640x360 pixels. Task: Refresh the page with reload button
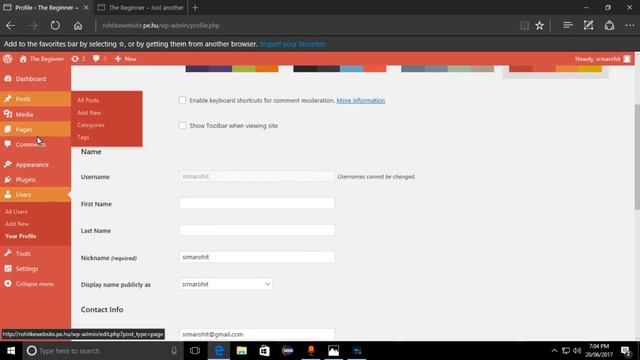pos(55,25)
